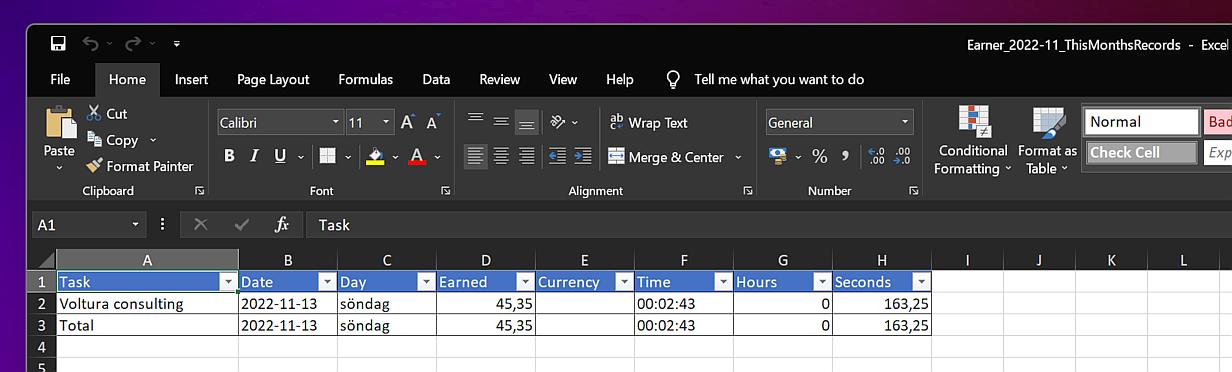
Task: Click the Increase Decimal icon
Action: (x=876, y=156)
